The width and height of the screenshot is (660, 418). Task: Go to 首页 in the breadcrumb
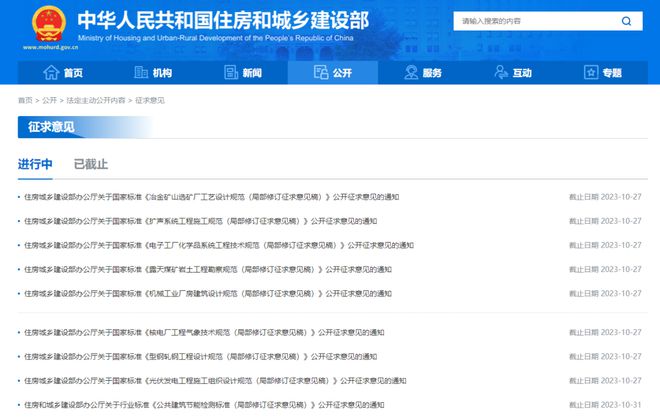pyautogui.click(x=25, y=100)
